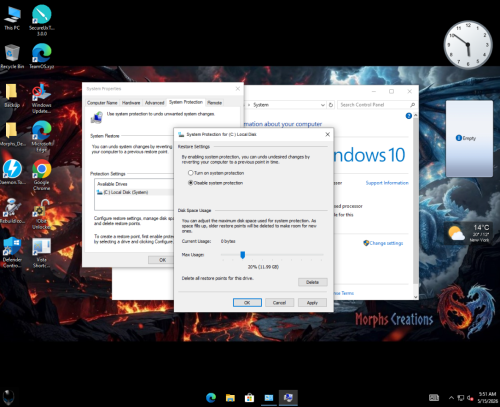Open Defender Control desktop shortcut
Viewport: 500px width, 407px height.
(x=12, y=253)
